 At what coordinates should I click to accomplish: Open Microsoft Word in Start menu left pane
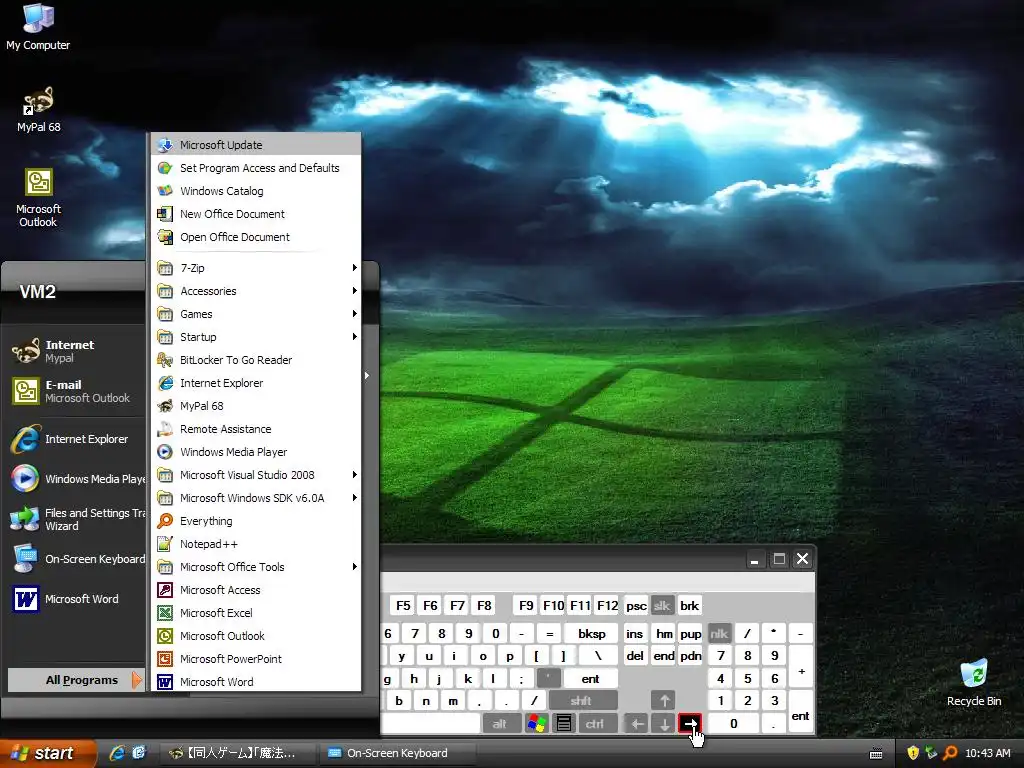tap(76, 599)
